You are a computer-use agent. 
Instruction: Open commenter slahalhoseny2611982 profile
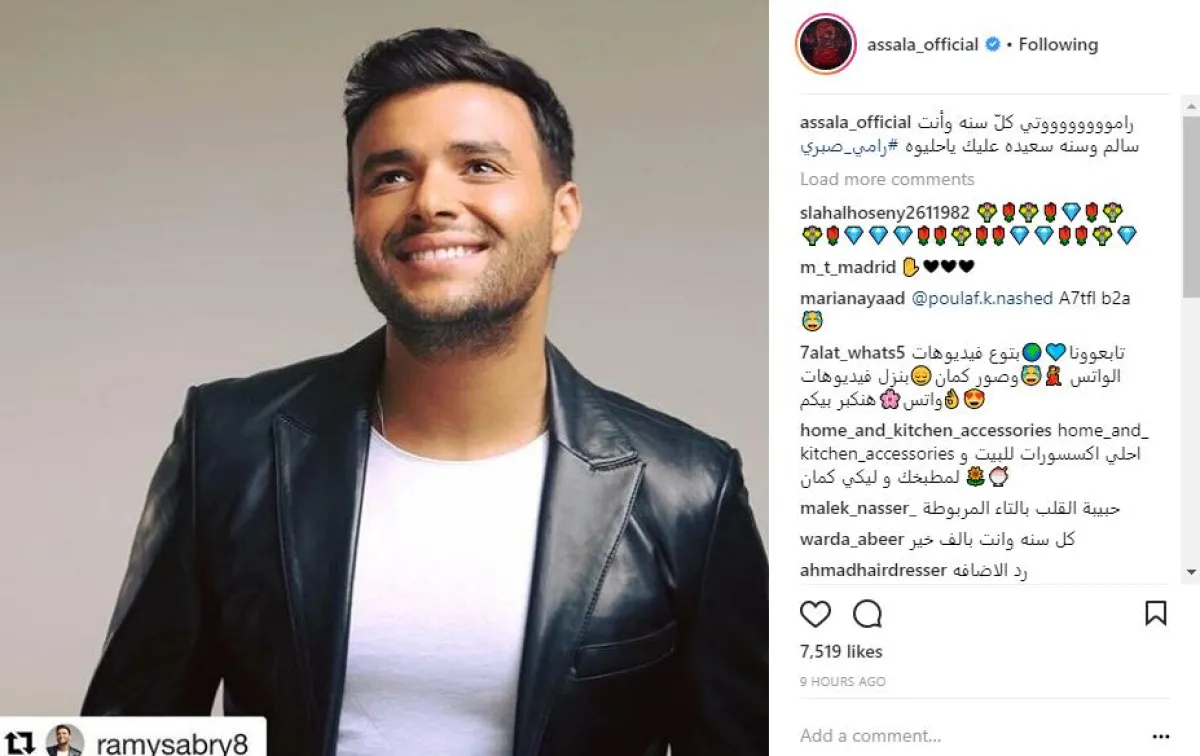885,212
